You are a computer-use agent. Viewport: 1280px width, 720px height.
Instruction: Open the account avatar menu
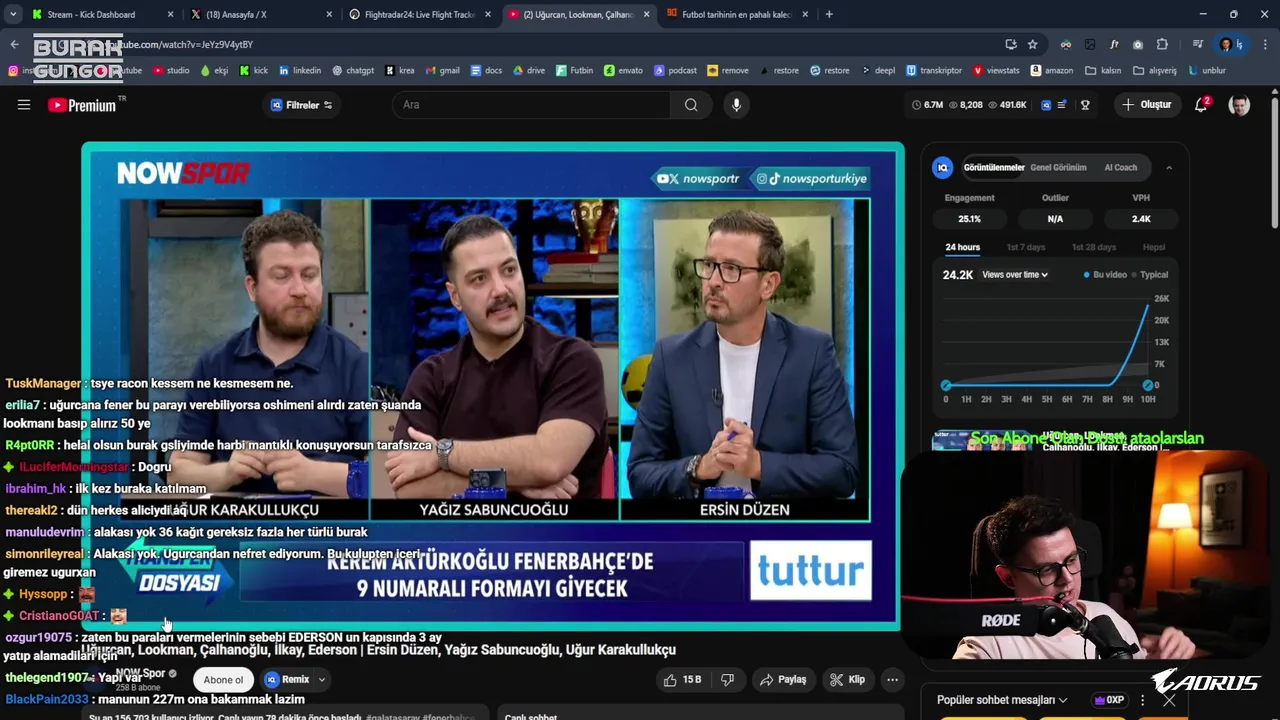[x=1239, y=105]
